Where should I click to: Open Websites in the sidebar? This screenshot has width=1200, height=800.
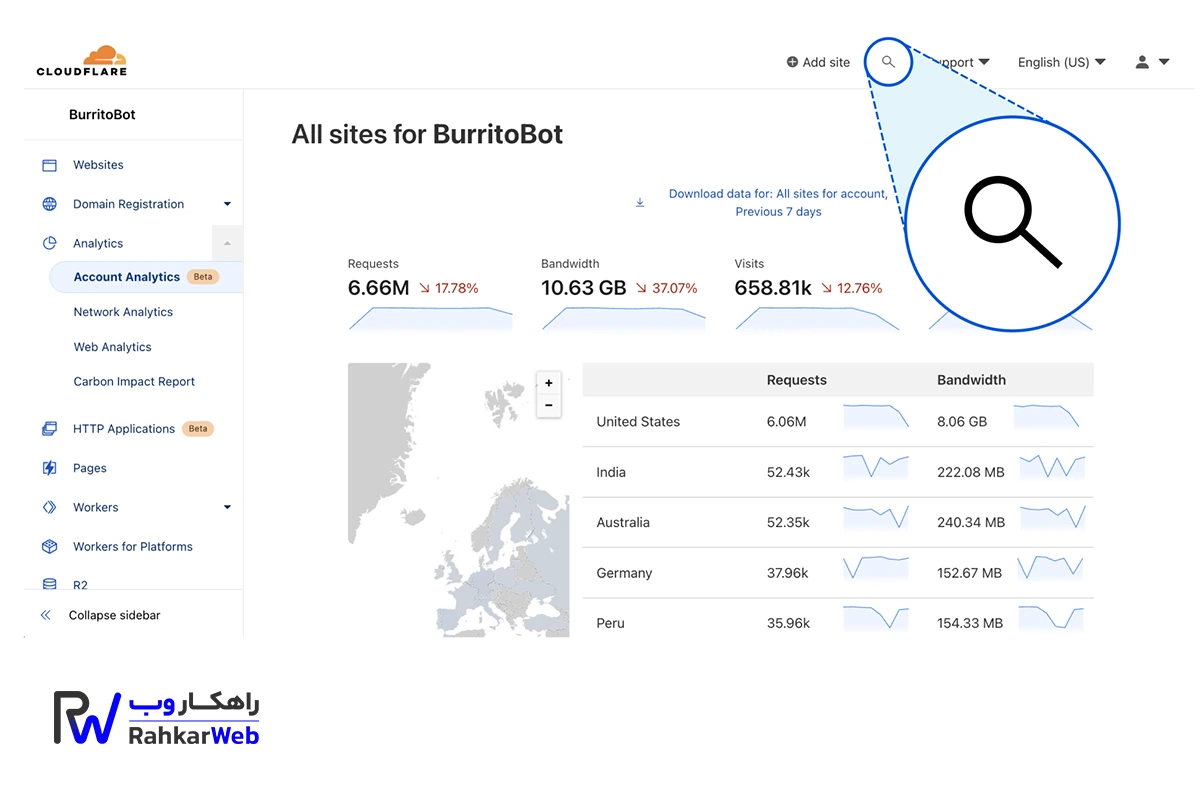pos(98,165)
